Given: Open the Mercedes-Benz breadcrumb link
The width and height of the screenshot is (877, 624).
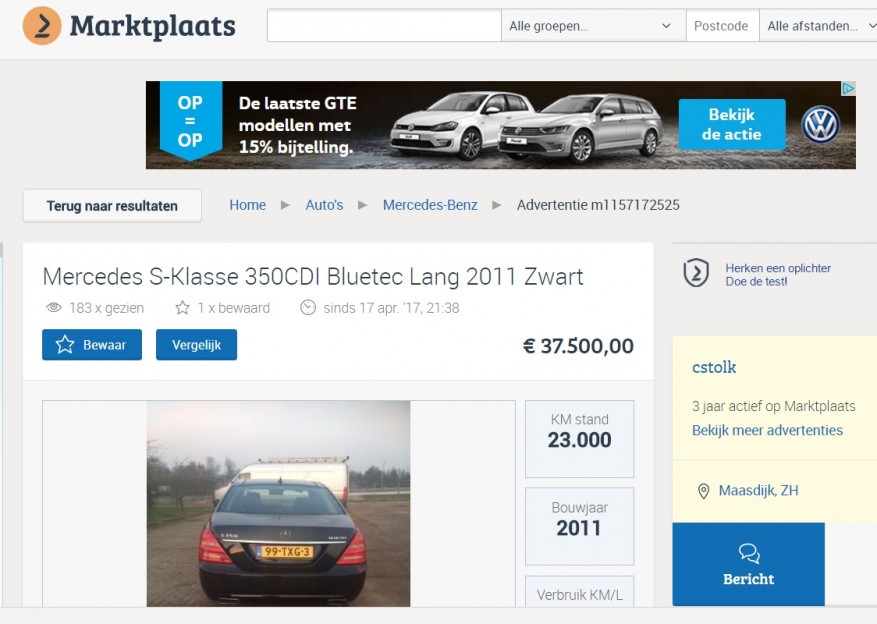Looking at the screenshot, I should (x=430, y=205).
